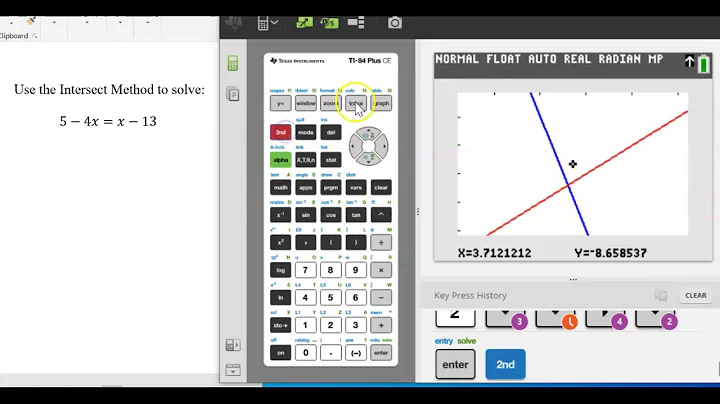The width and height of the screenshot is (720, 404).
Task: Click the on key
Action: [281, 353]
